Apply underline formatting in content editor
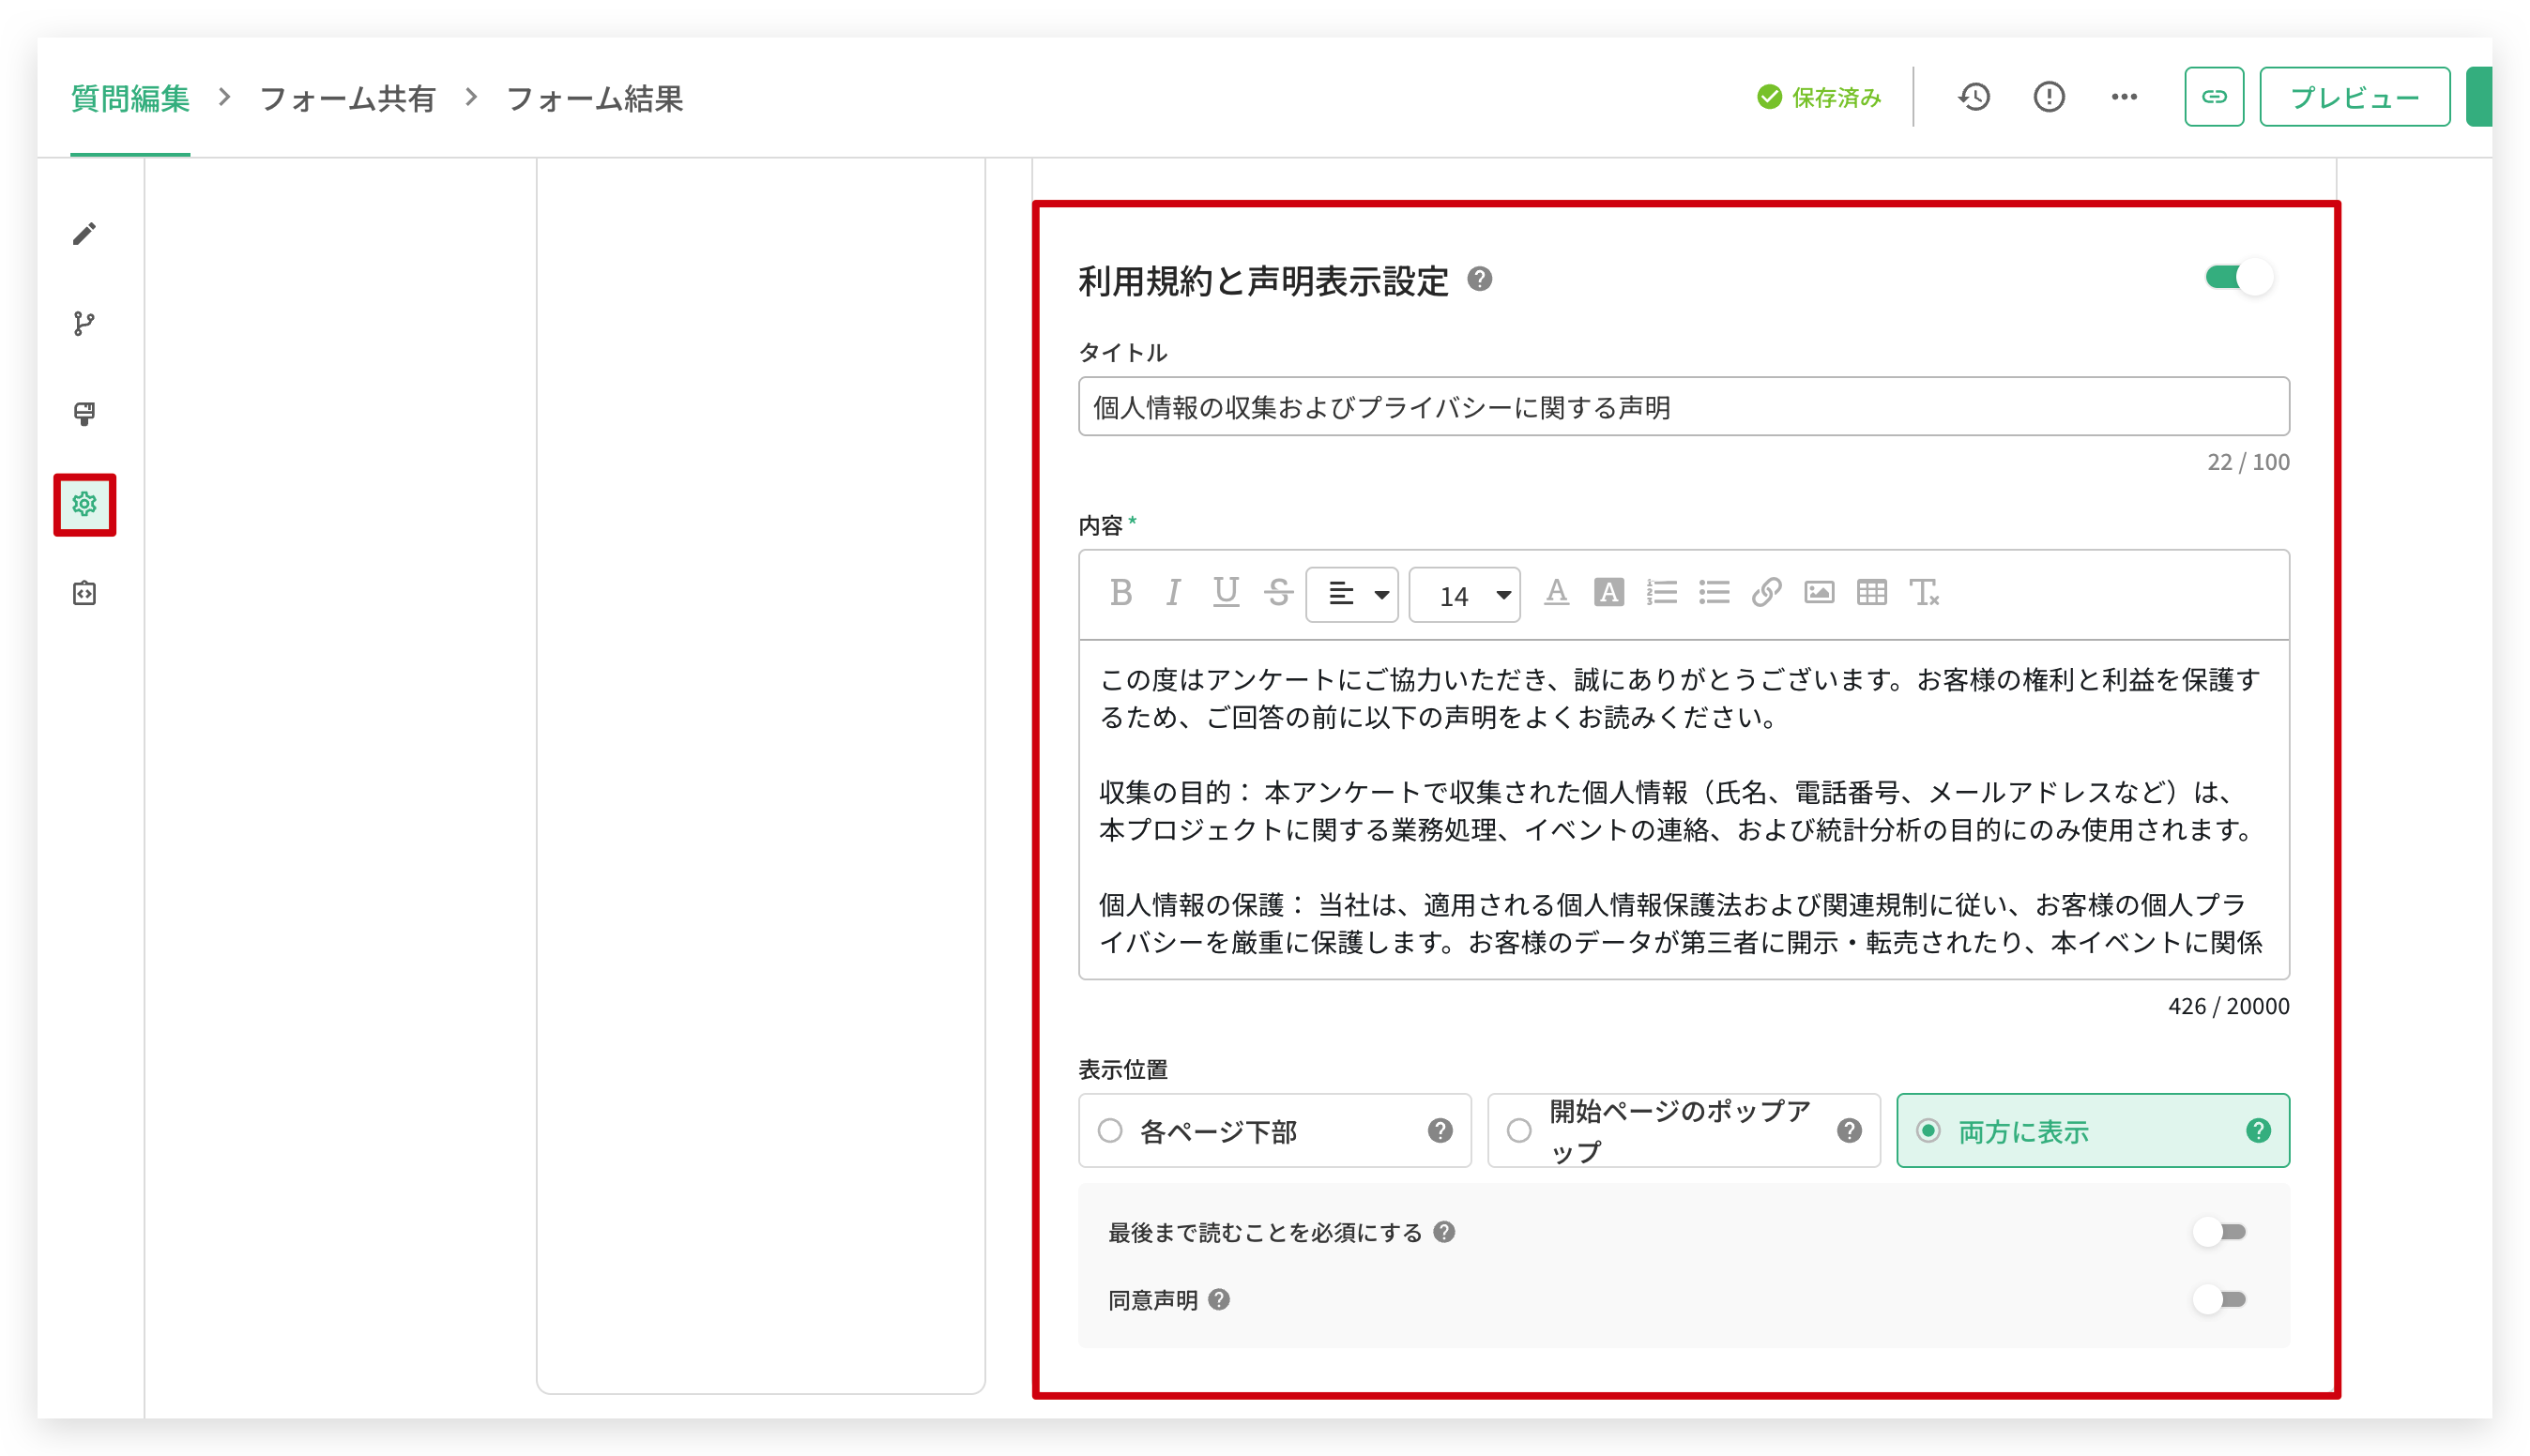 [1226, 593]
